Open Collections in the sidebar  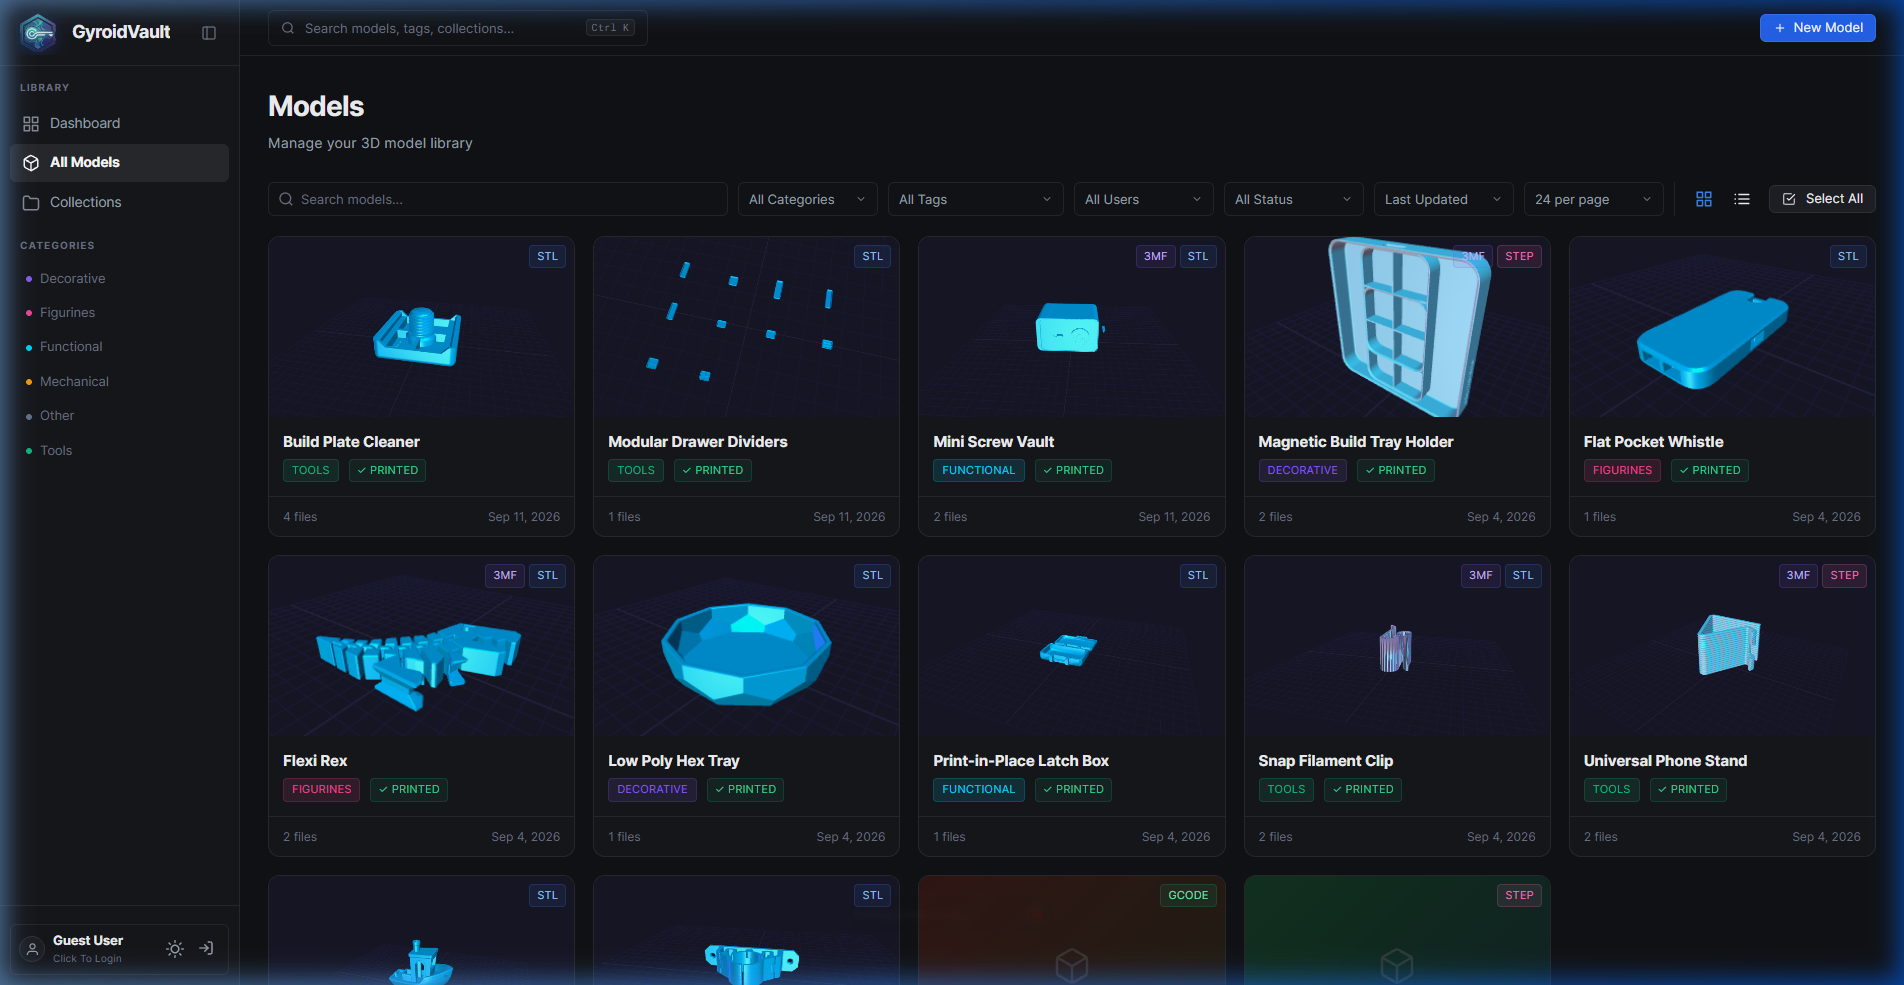[119, 202]
